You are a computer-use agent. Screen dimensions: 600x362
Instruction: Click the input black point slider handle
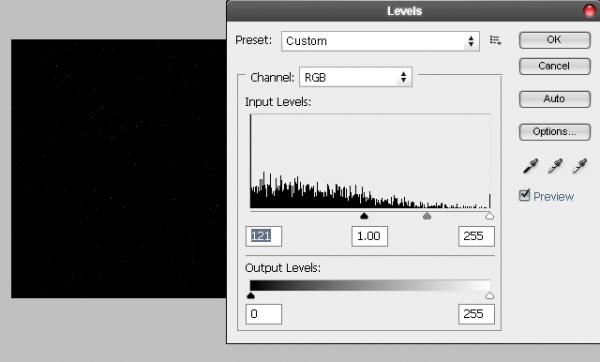364,216
